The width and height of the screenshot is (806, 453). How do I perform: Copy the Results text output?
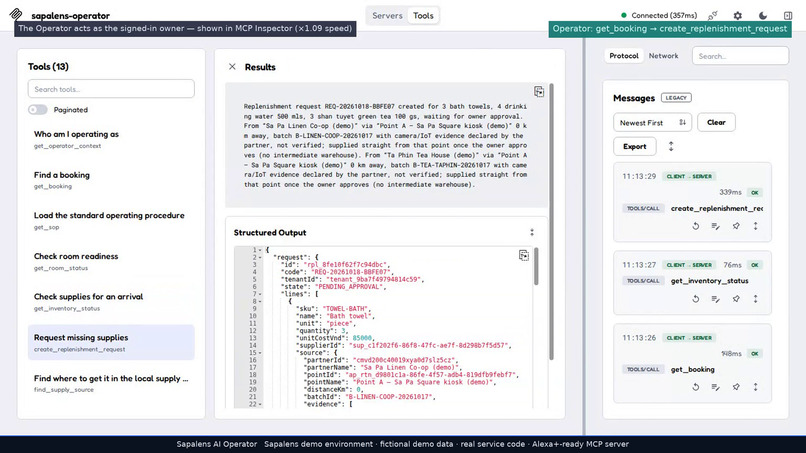(539, 92)
